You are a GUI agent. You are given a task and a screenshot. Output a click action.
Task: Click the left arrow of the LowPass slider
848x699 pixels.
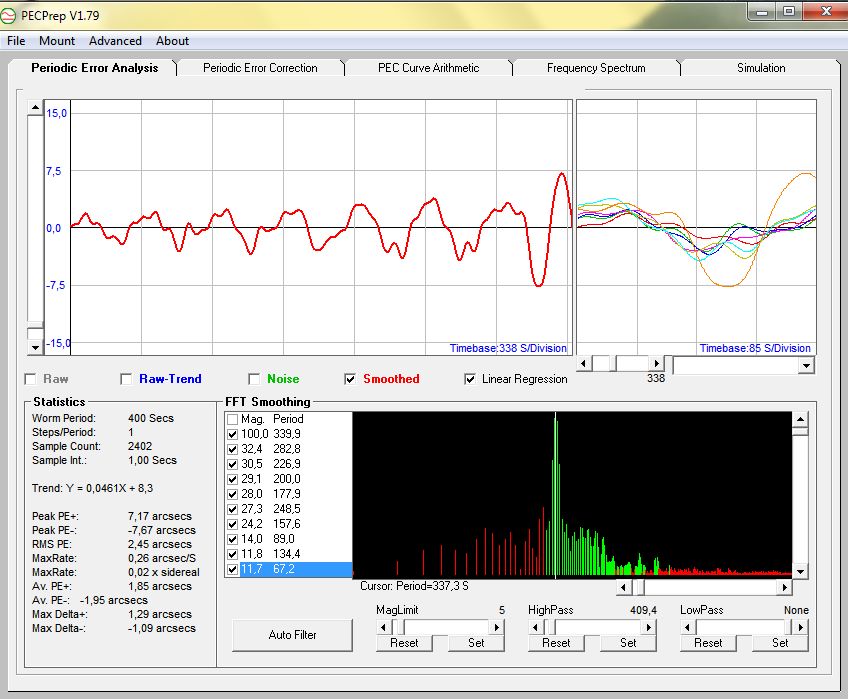pos(687,627)
